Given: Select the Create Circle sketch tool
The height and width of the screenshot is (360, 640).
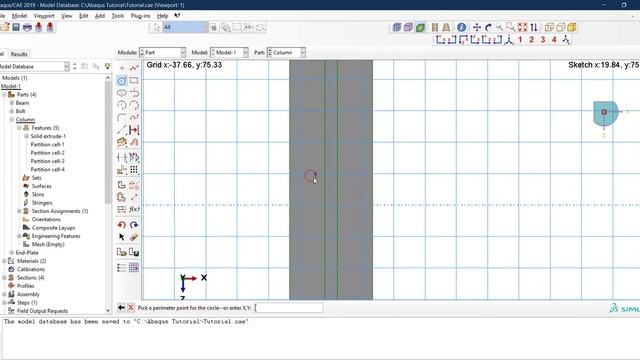Looking at the screenshot, I should pos(122,80).
